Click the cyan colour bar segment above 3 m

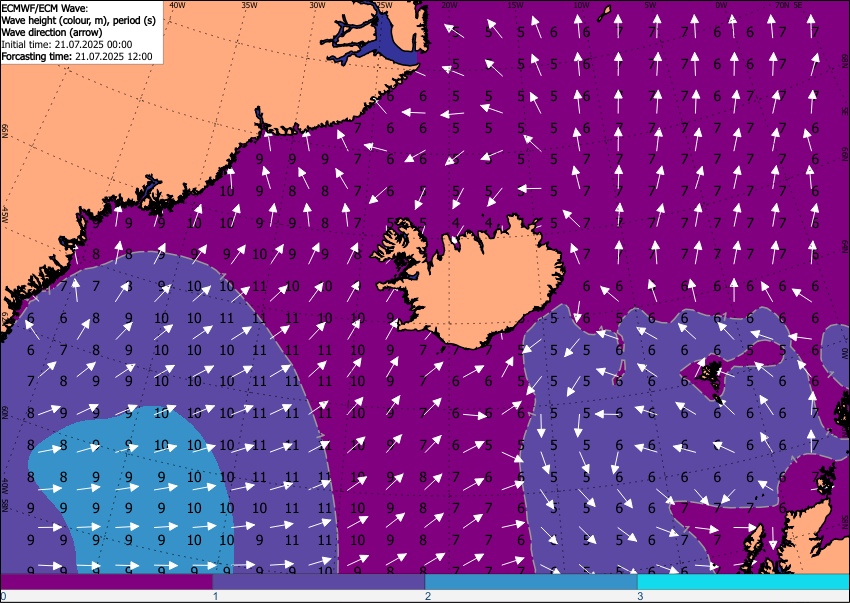(743, 582)
